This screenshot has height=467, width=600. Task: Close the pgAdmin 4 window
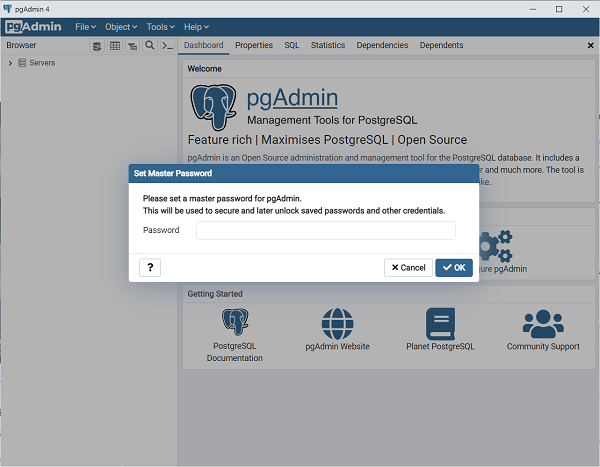(586, 9)
